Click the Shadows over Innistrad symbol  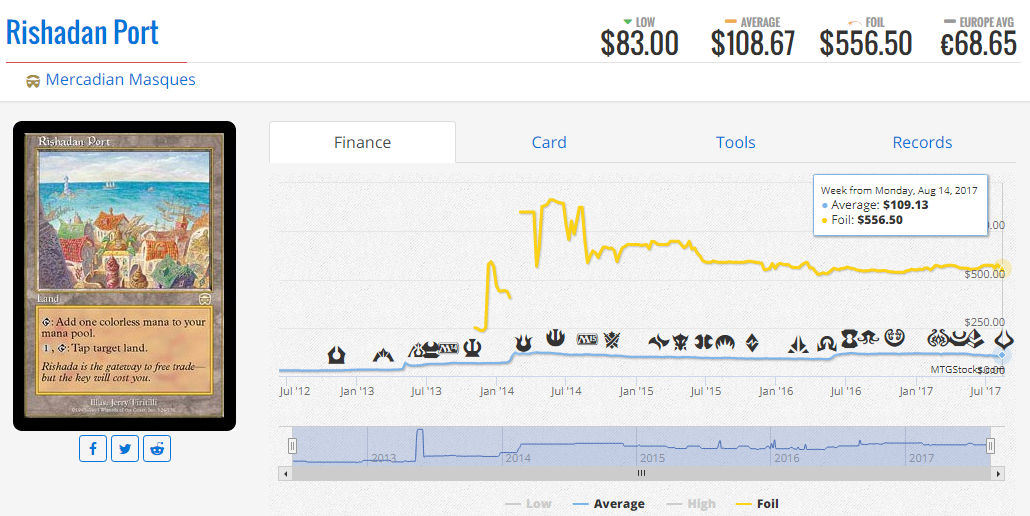tap(827, 345)
